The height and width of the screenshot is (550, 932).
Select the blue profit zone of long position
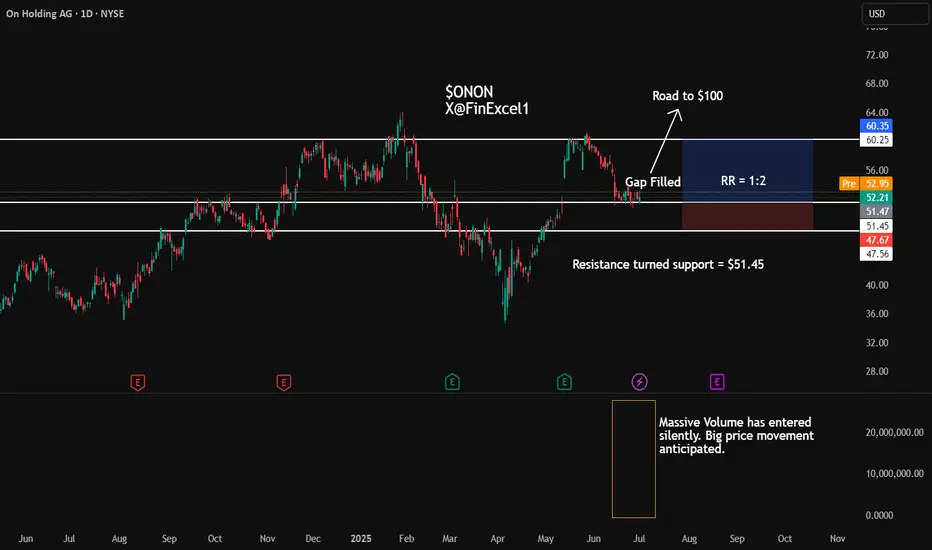748,171
